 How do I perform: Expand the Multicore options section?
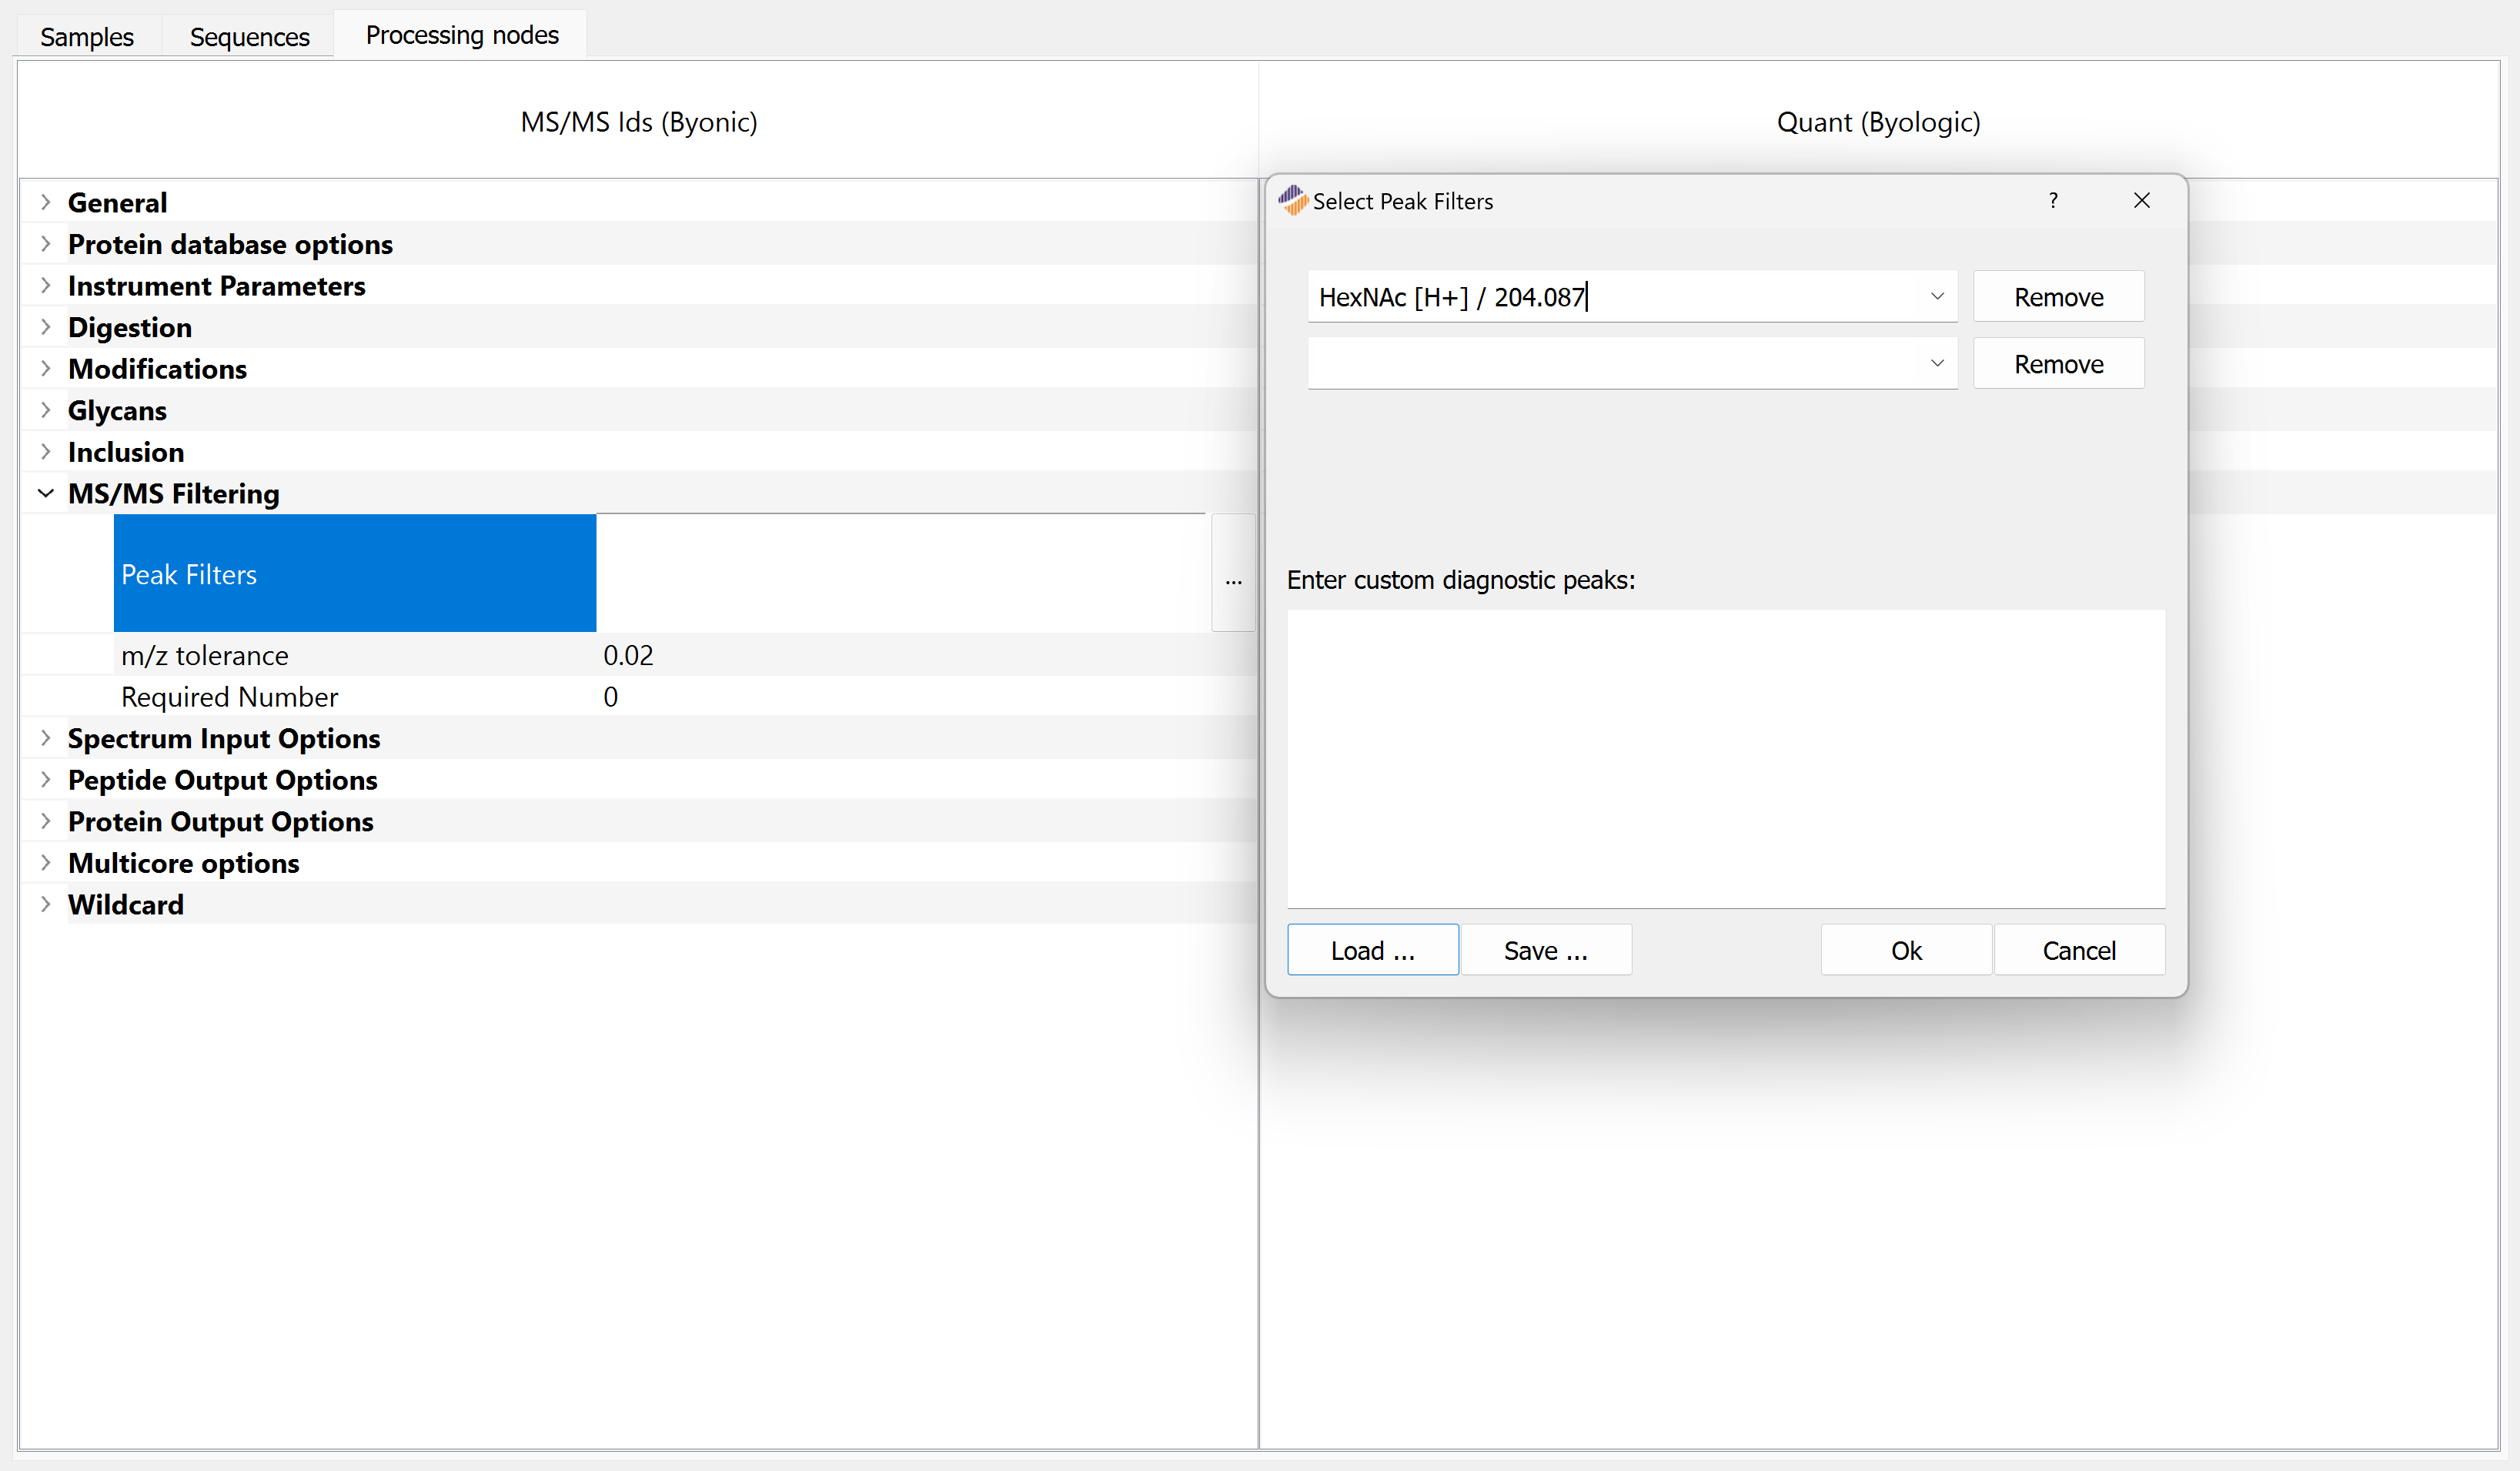tap(46, 863)
